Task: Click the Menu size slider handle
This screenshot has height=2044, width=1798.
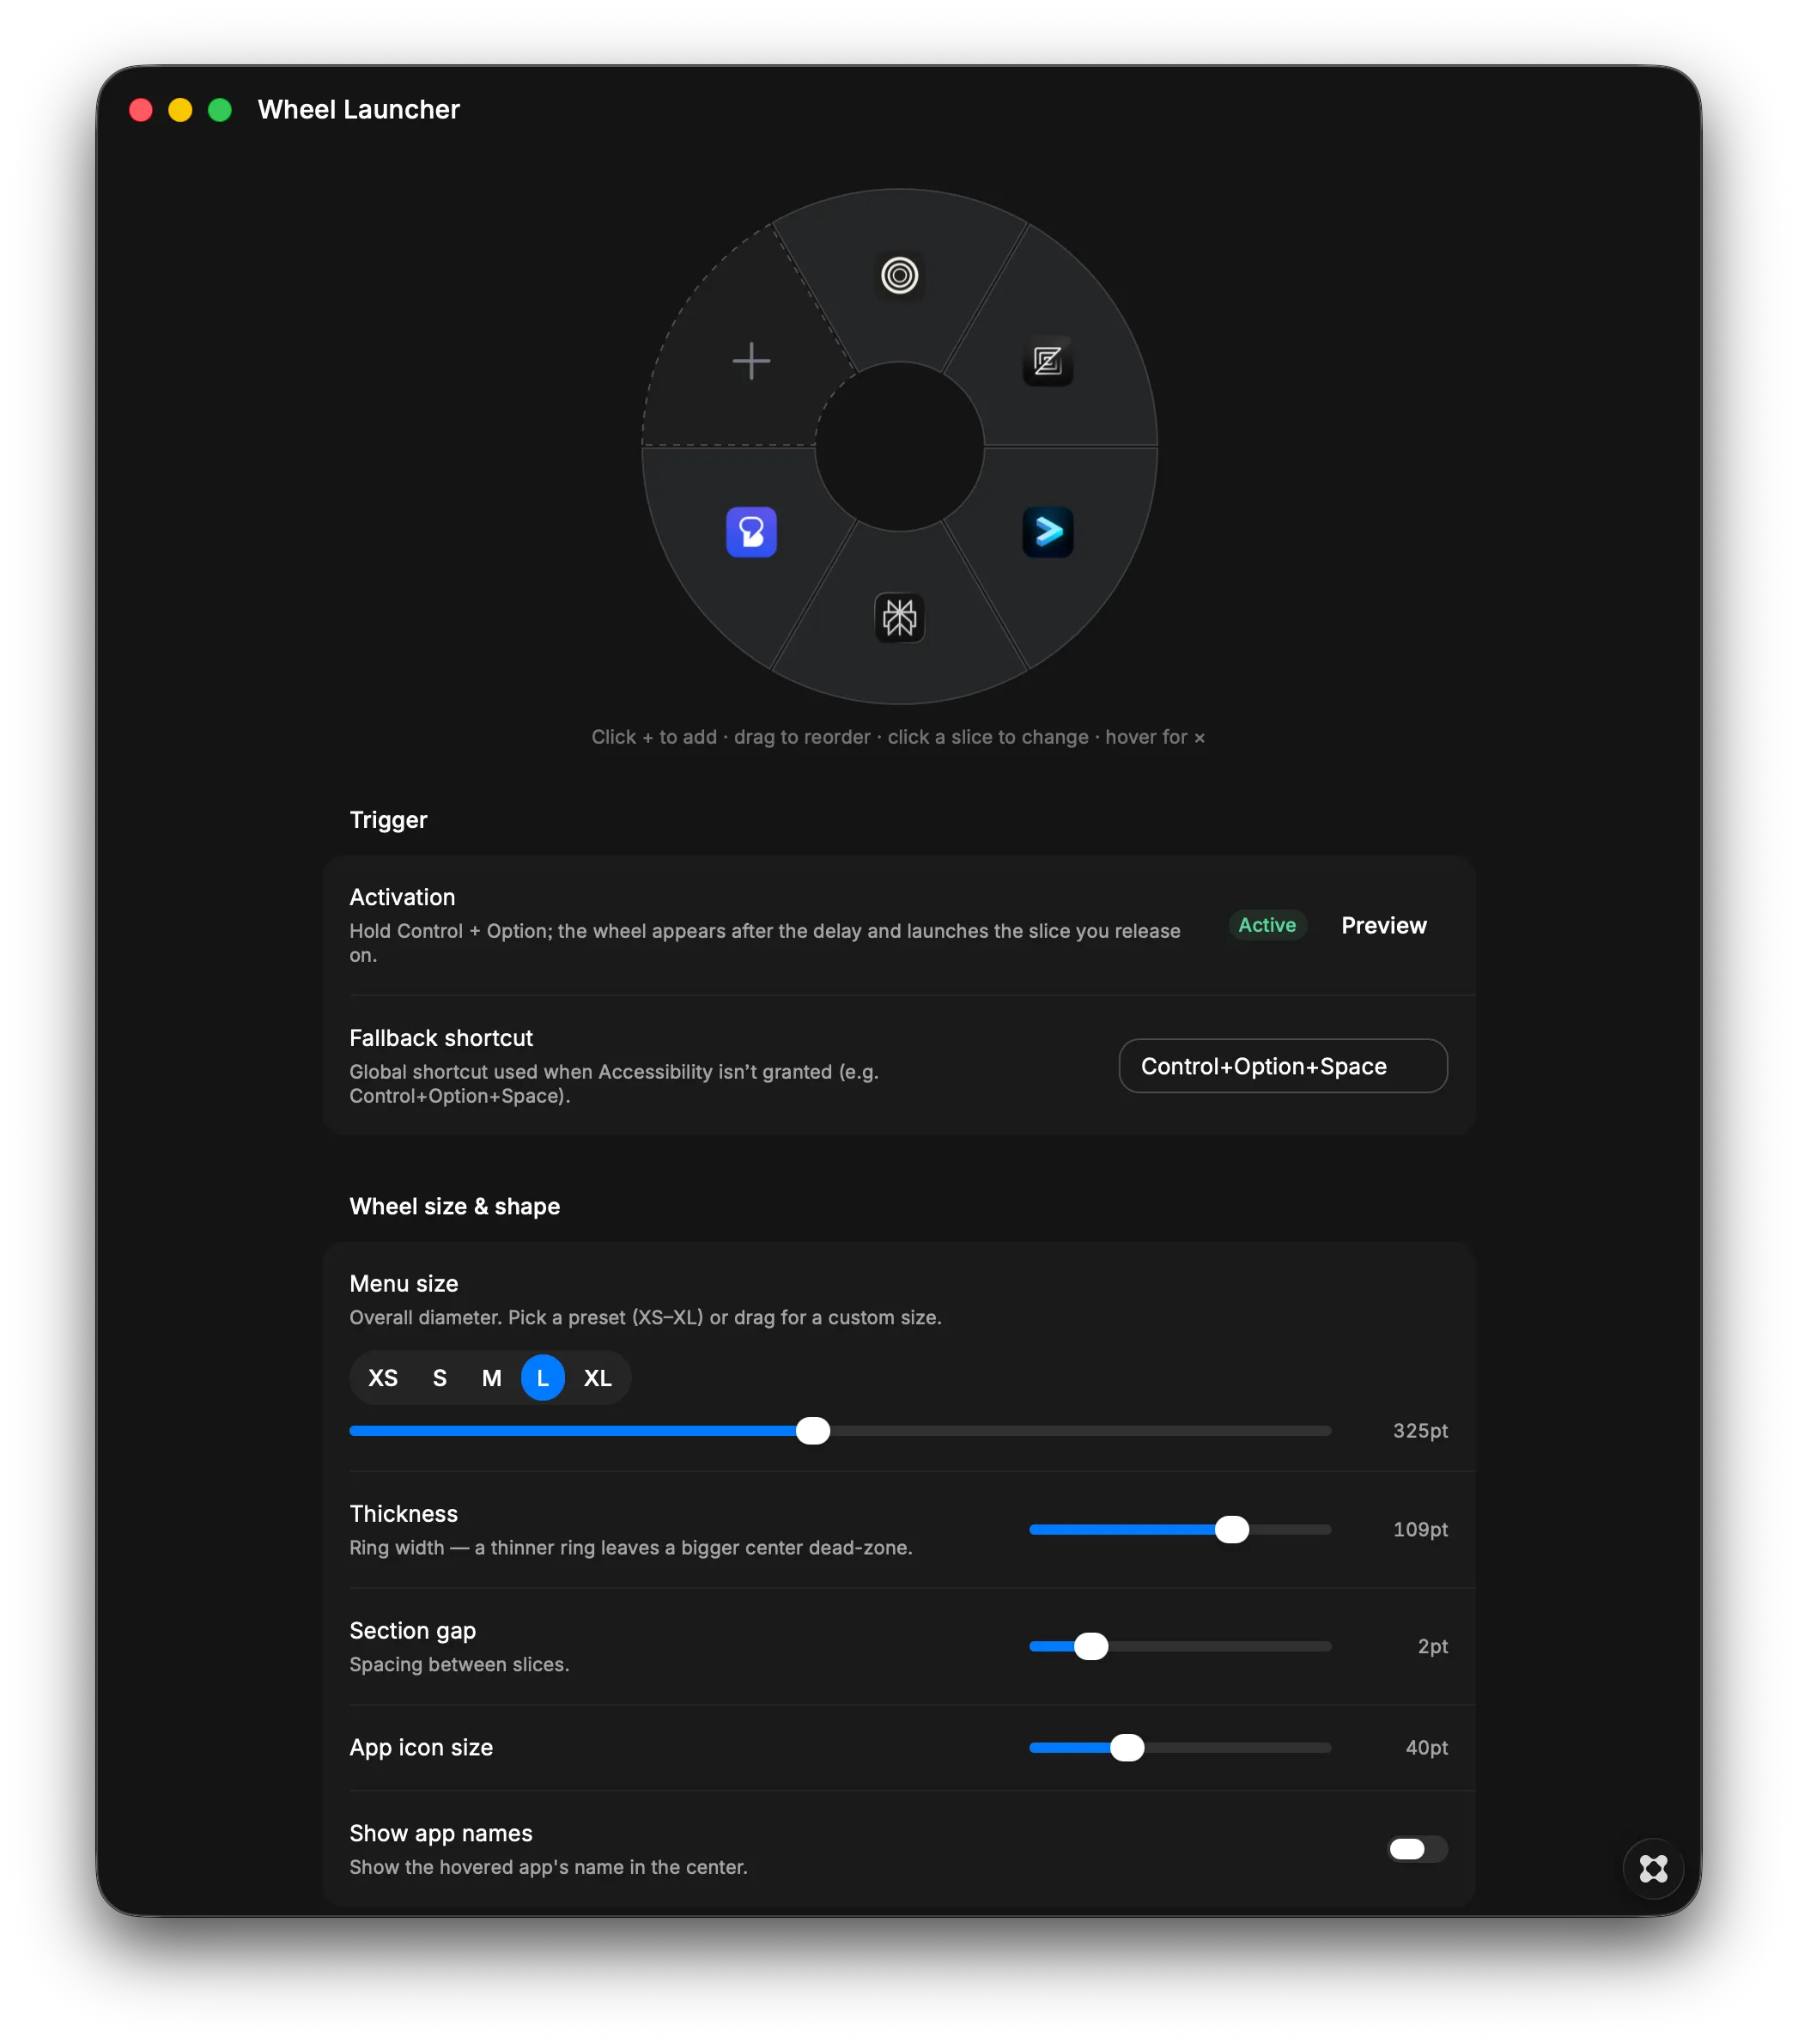Action: coord(812,1430)
